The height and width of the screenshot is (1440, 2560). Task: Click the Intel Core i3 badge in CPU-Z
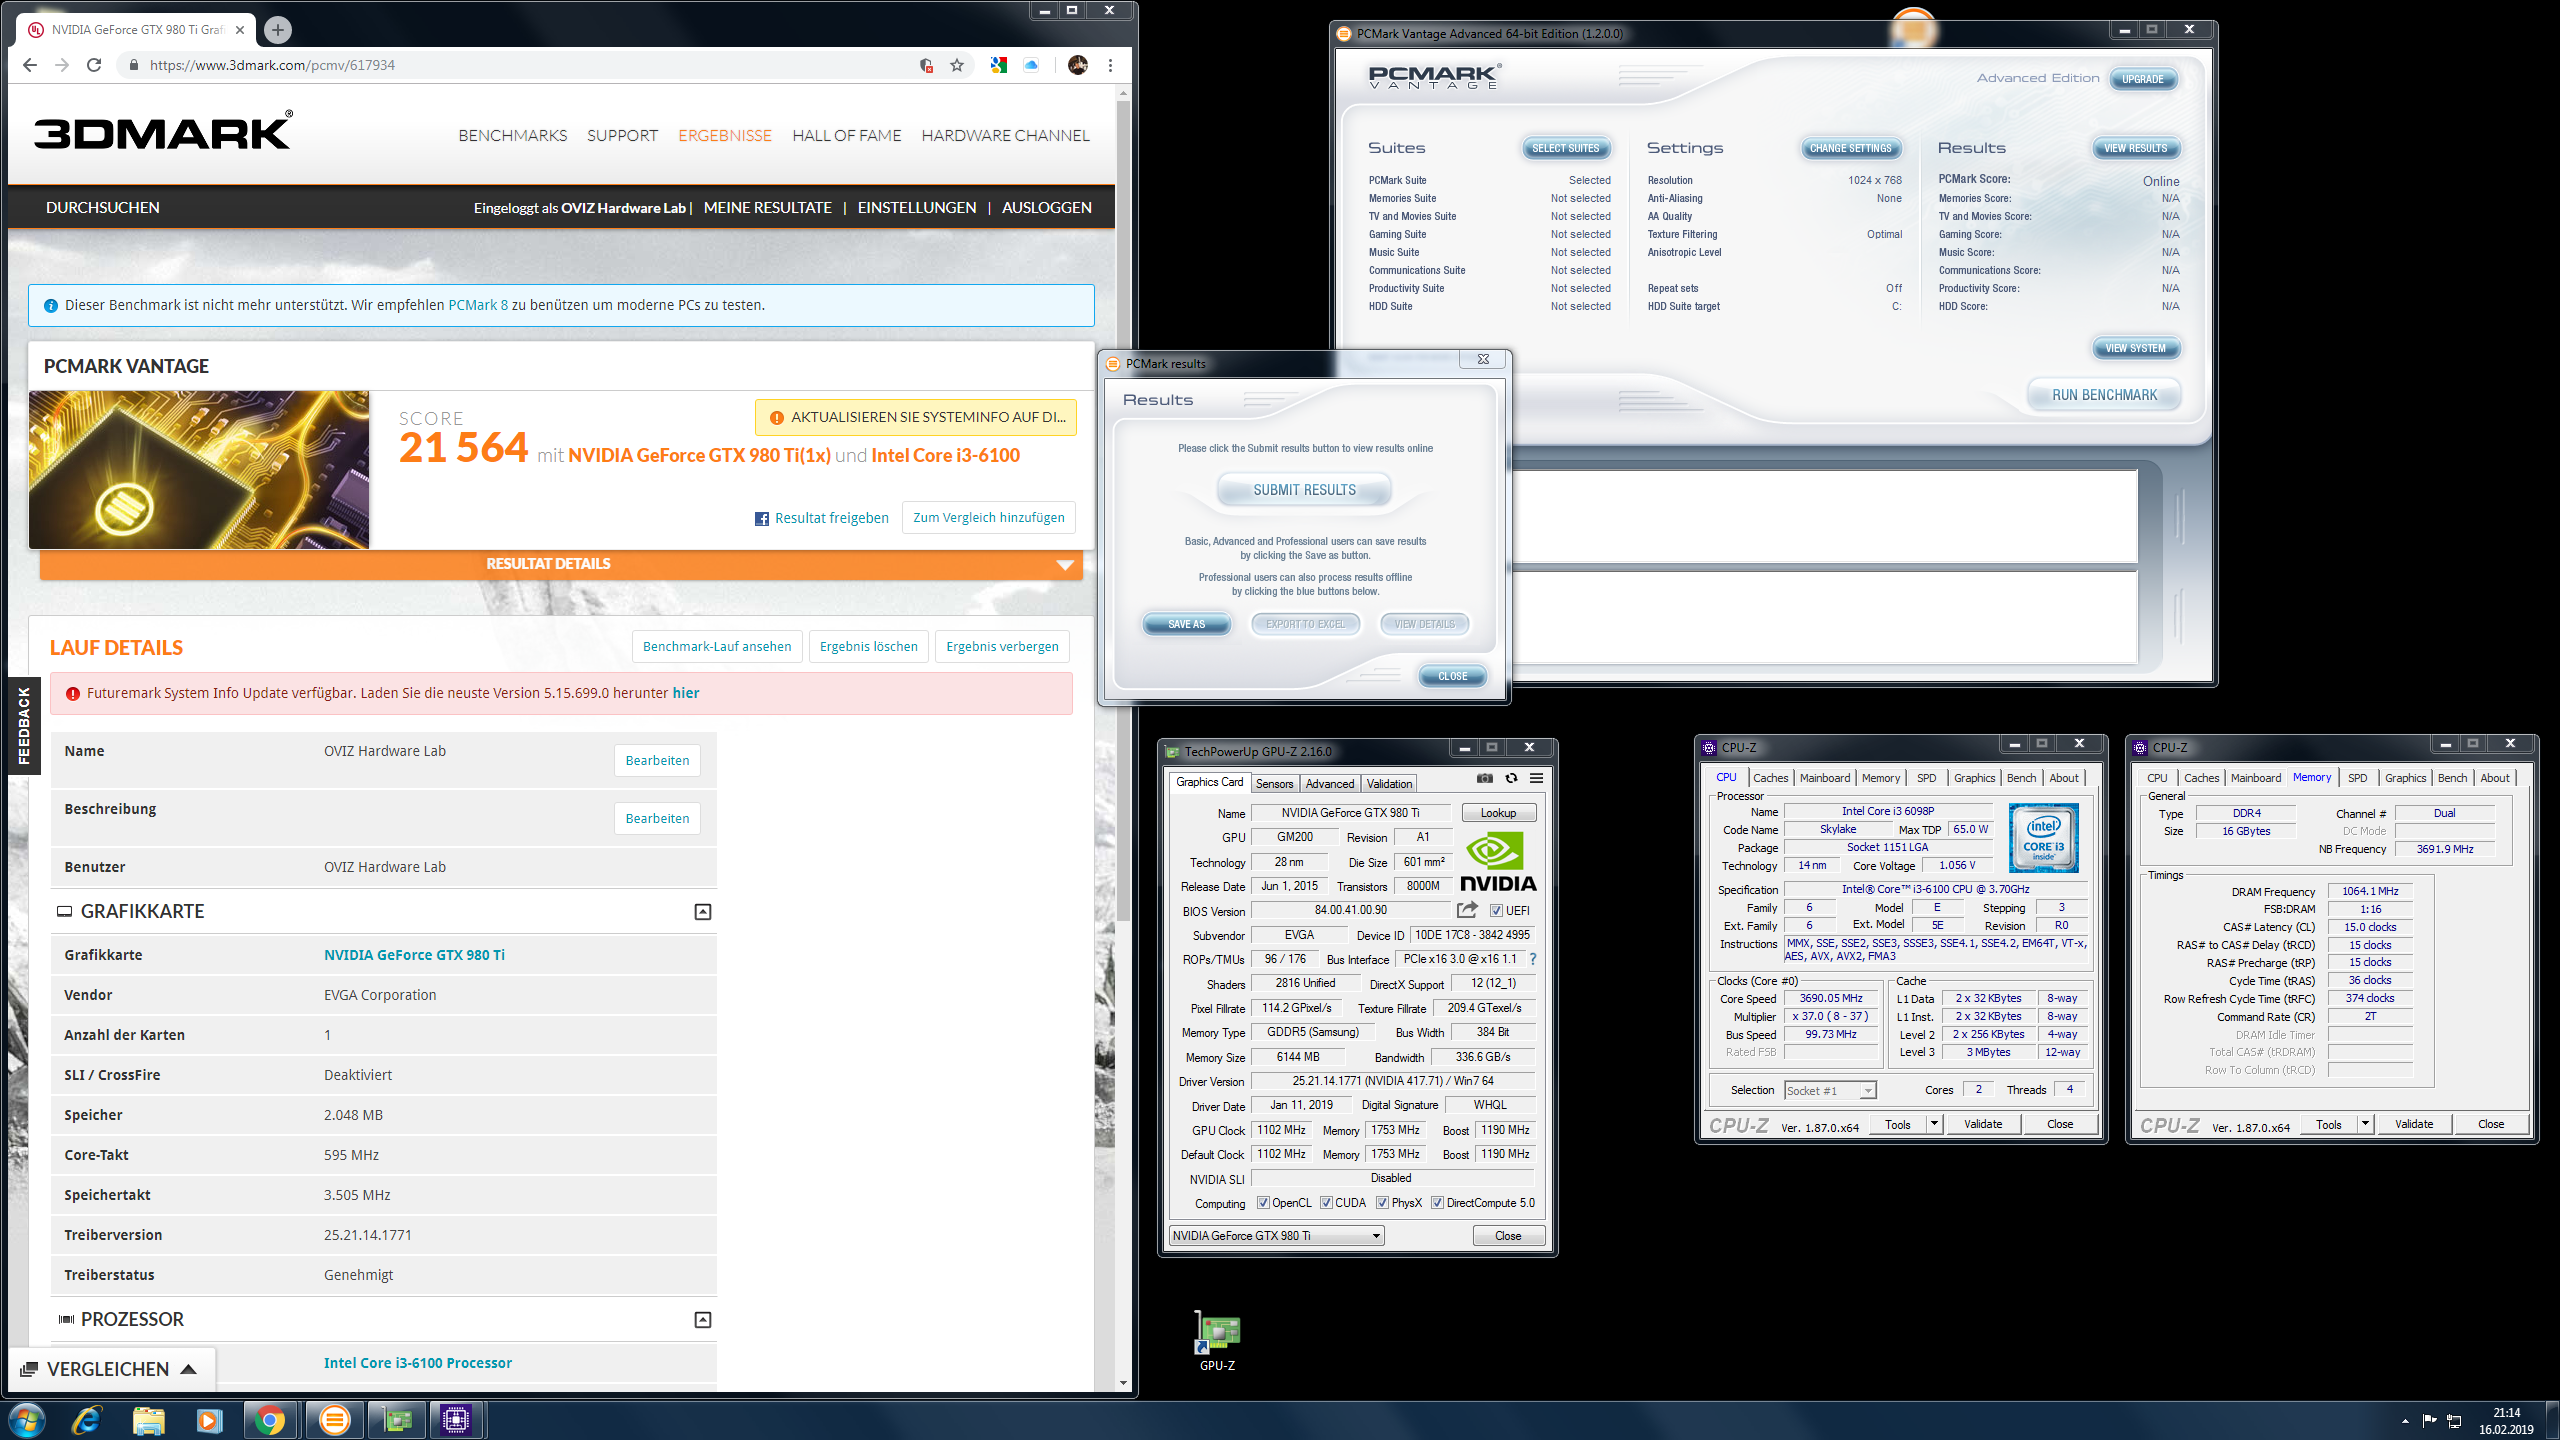point(2043,838)
